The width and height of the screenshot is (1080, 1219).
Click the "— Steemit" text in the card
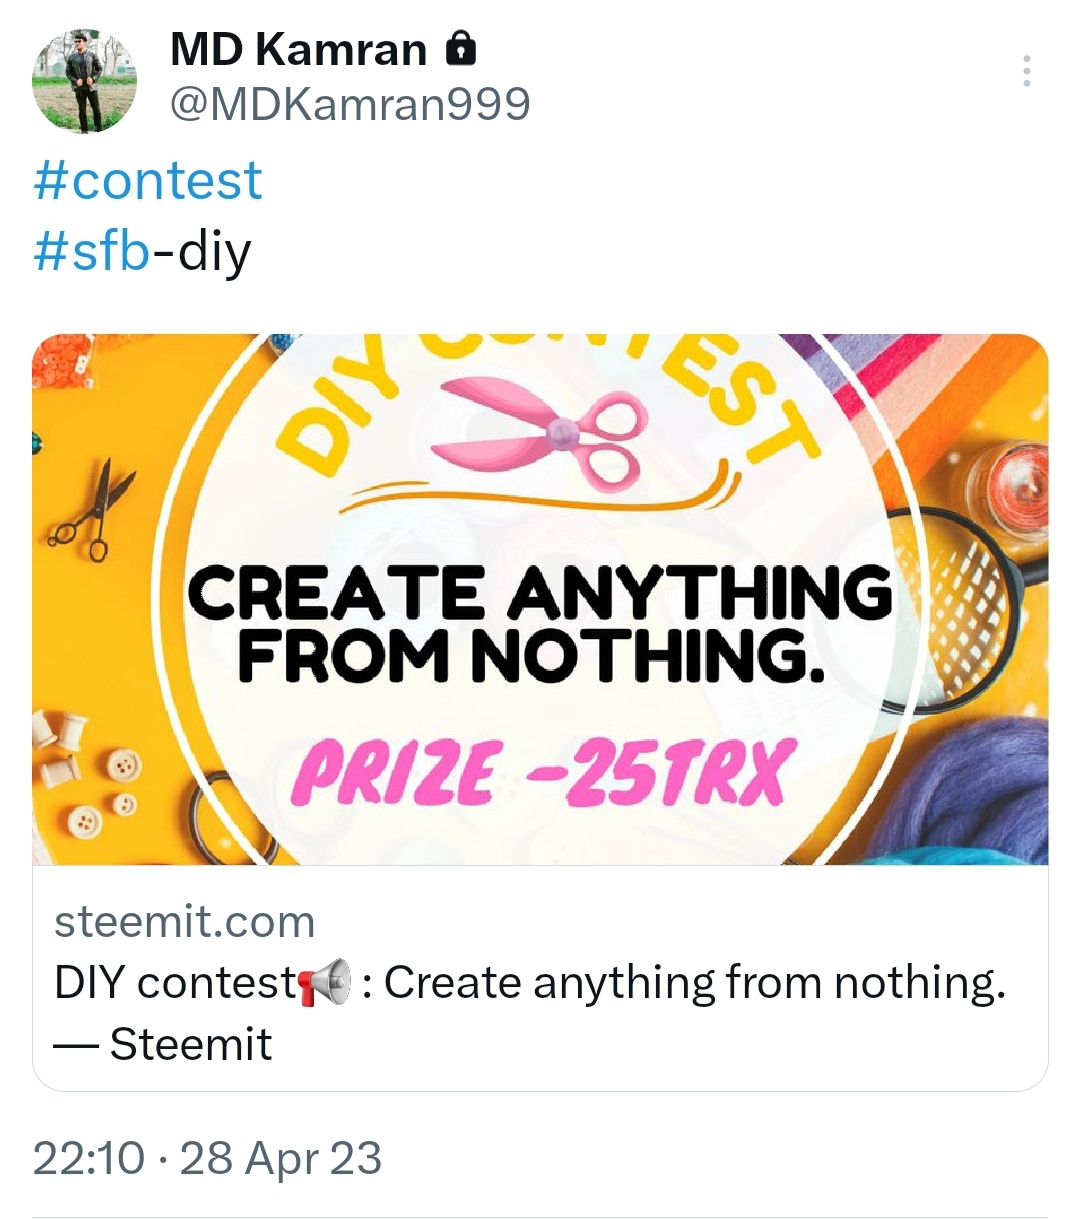163,1045
